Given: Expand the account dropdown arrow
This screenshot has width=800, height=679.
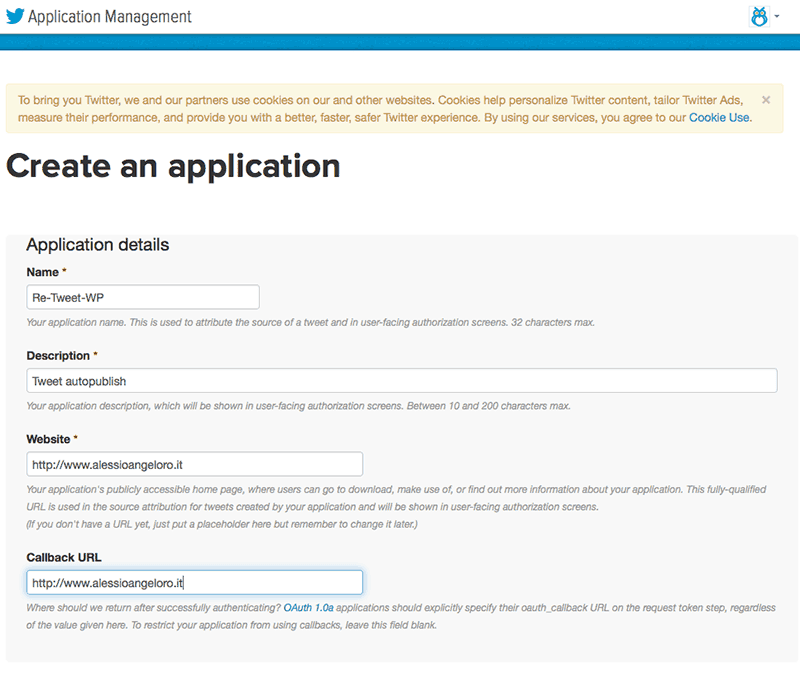Looking at the screenshot, I should coord(777,16).
